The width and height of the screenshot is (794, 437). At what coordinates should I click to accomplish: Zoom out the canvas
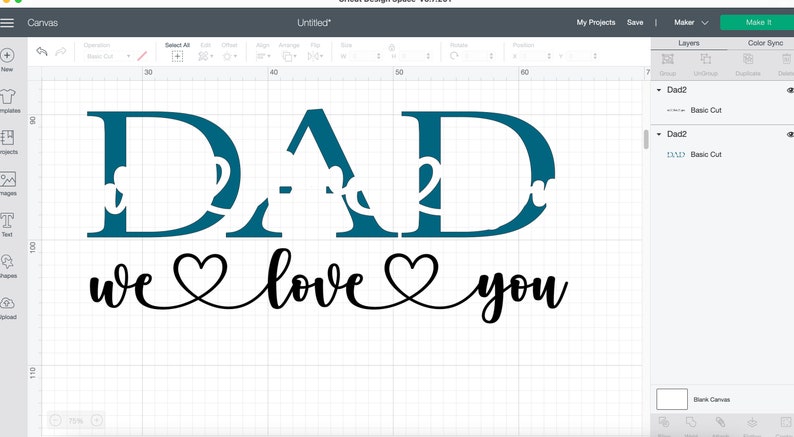[56, 420]
